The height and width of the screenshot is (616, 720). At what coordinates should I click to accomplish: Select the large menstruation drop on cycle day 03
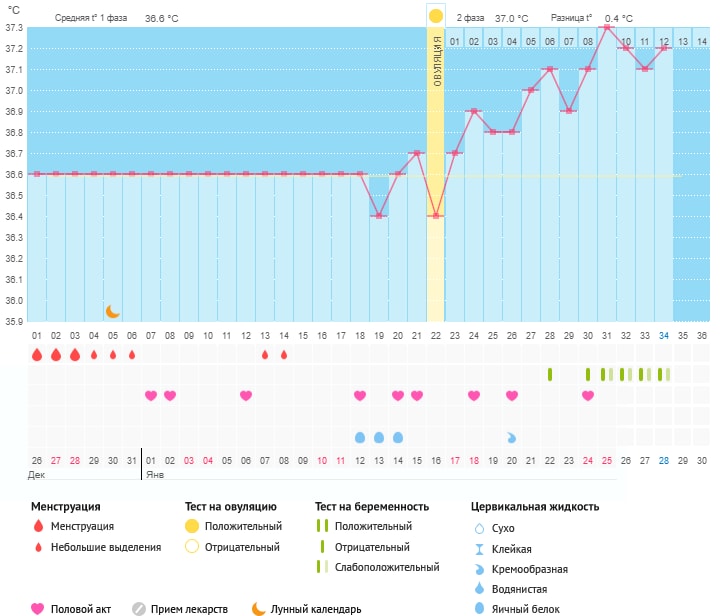(75, 355)
